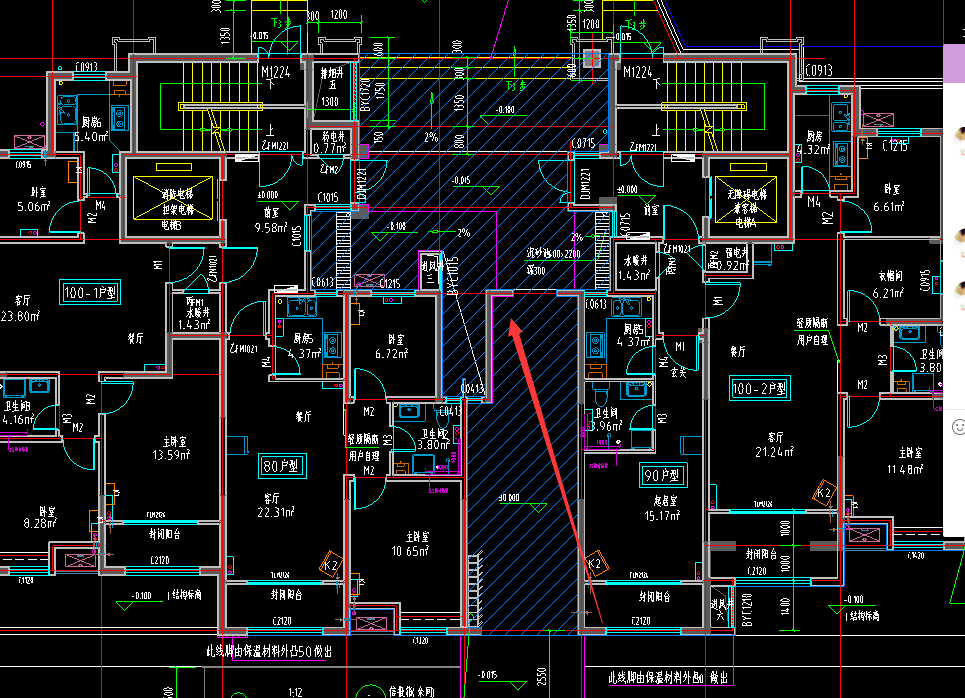965x698 pixels.
Task: Click the 此线脚由保温材料外凸50做出 note
Action: [269, 651]
